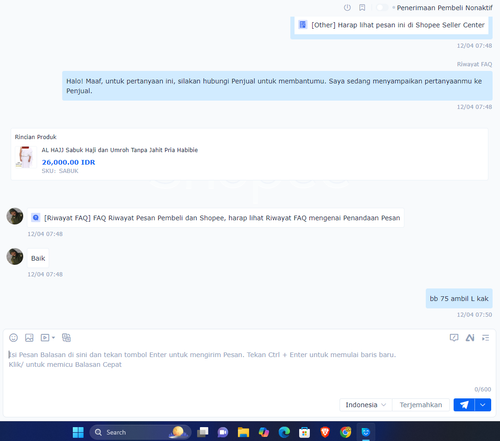Expand the send options dropdown arrow
The height and width of the screenshot is (441, 500).
(x=483, y=405)
